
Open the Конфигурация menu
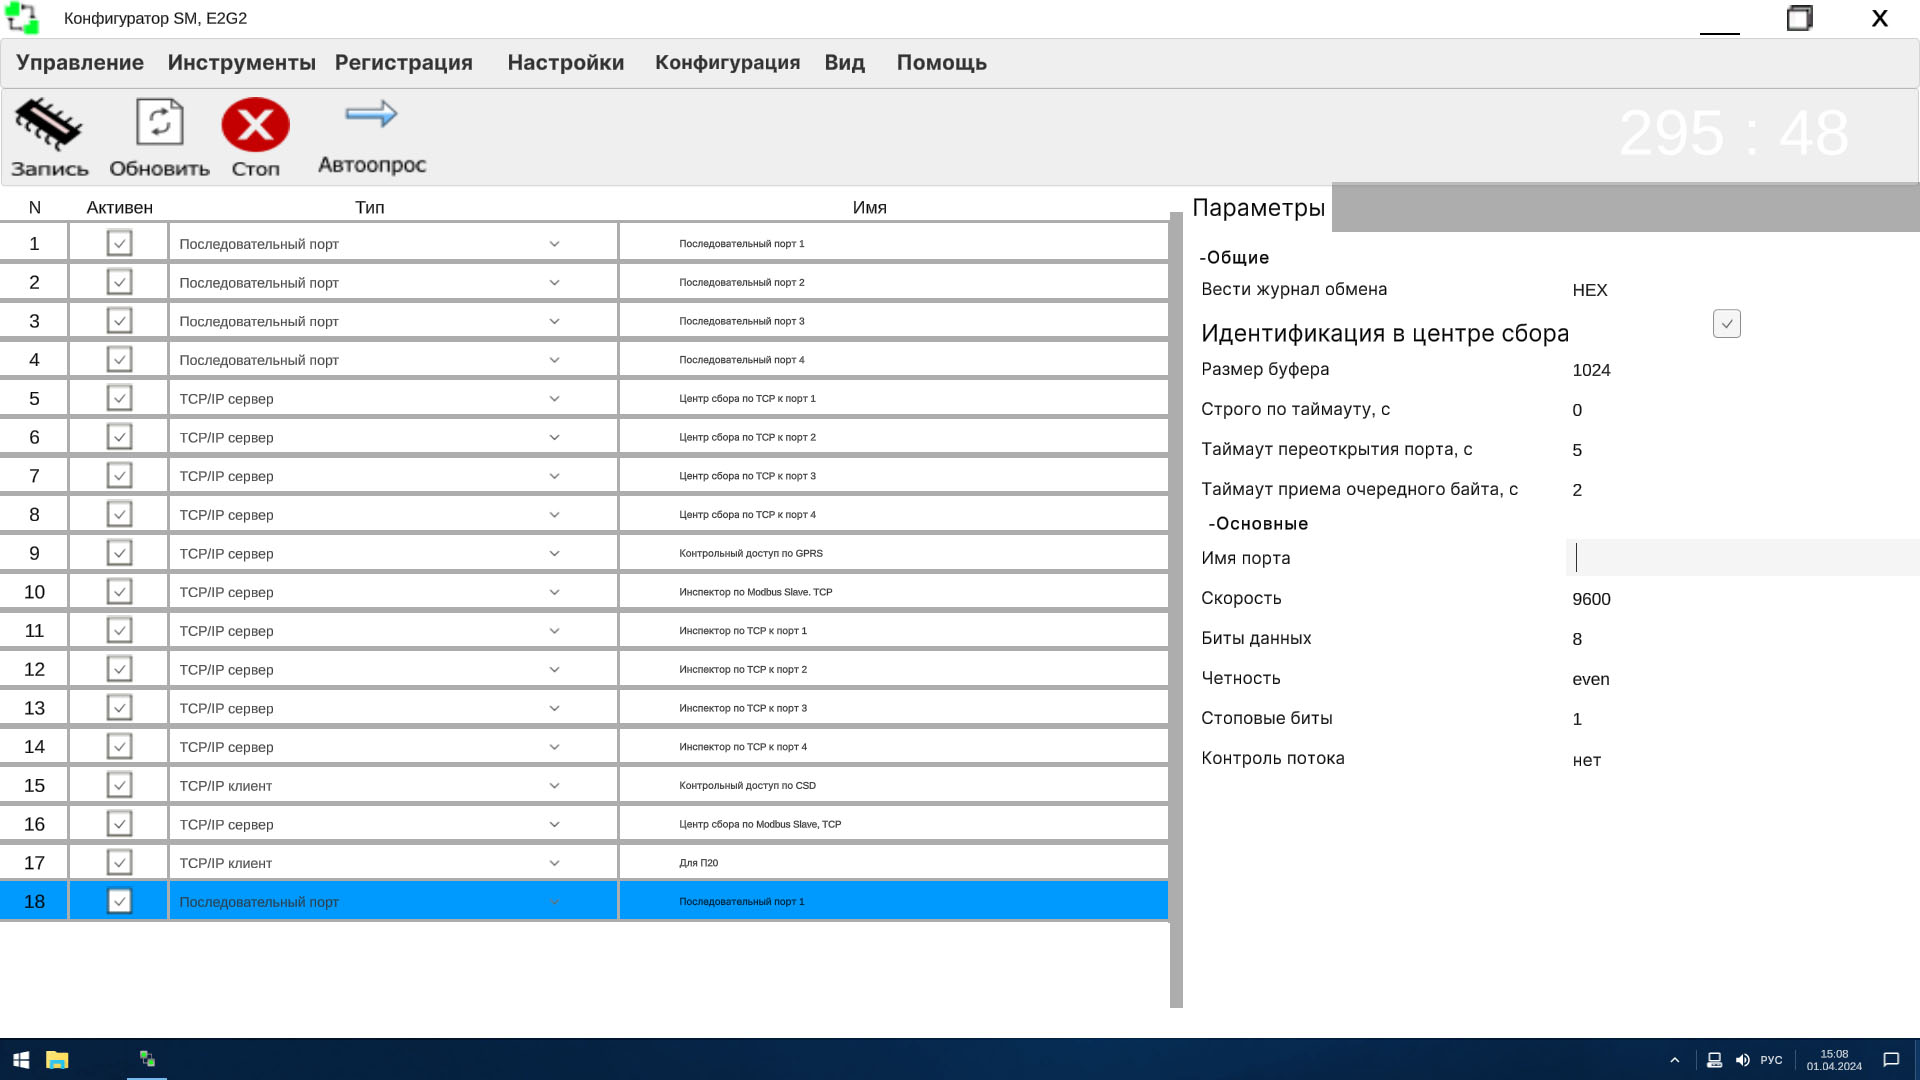727,63
